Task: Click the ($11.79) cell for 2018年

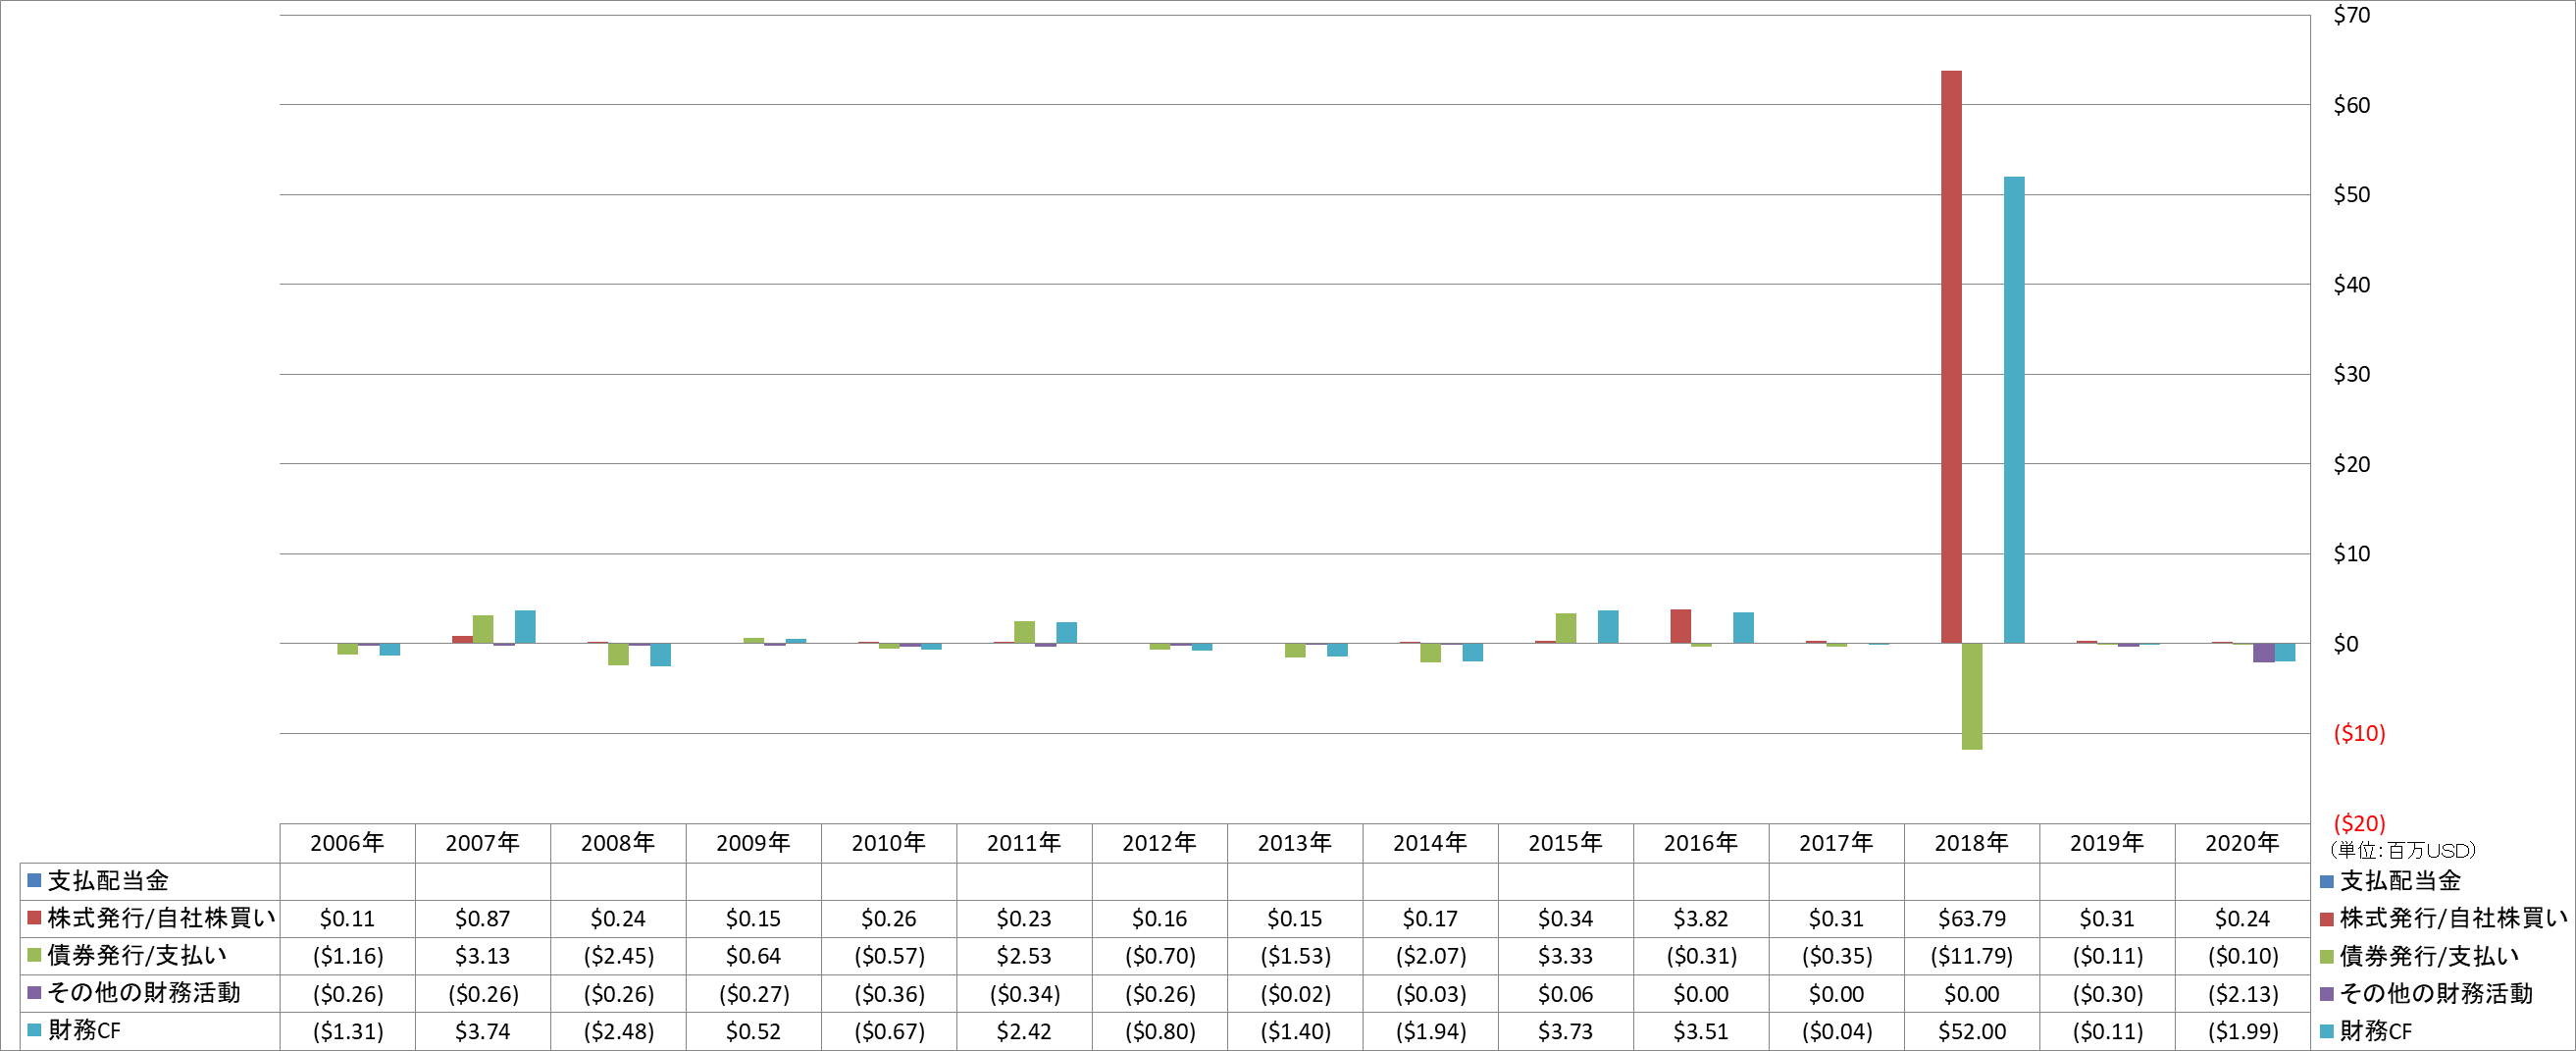Action: click(x=1972, y=956)
